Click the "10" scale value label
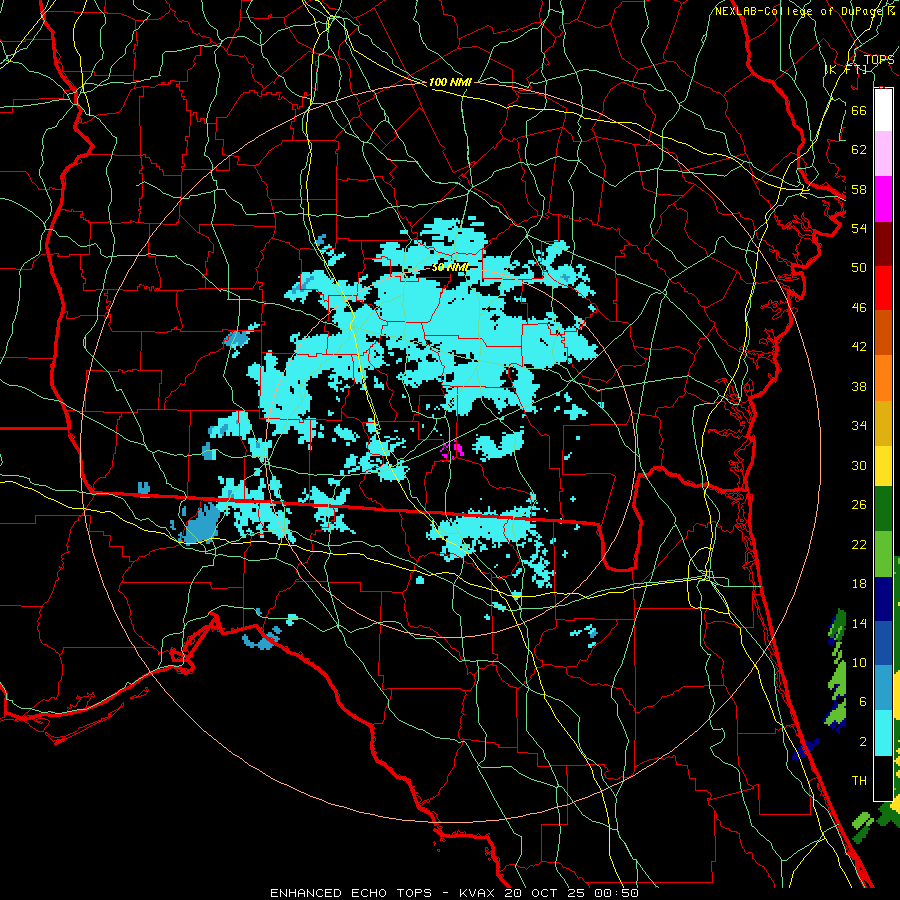This screenshot has width=900, height=900. 859,663
